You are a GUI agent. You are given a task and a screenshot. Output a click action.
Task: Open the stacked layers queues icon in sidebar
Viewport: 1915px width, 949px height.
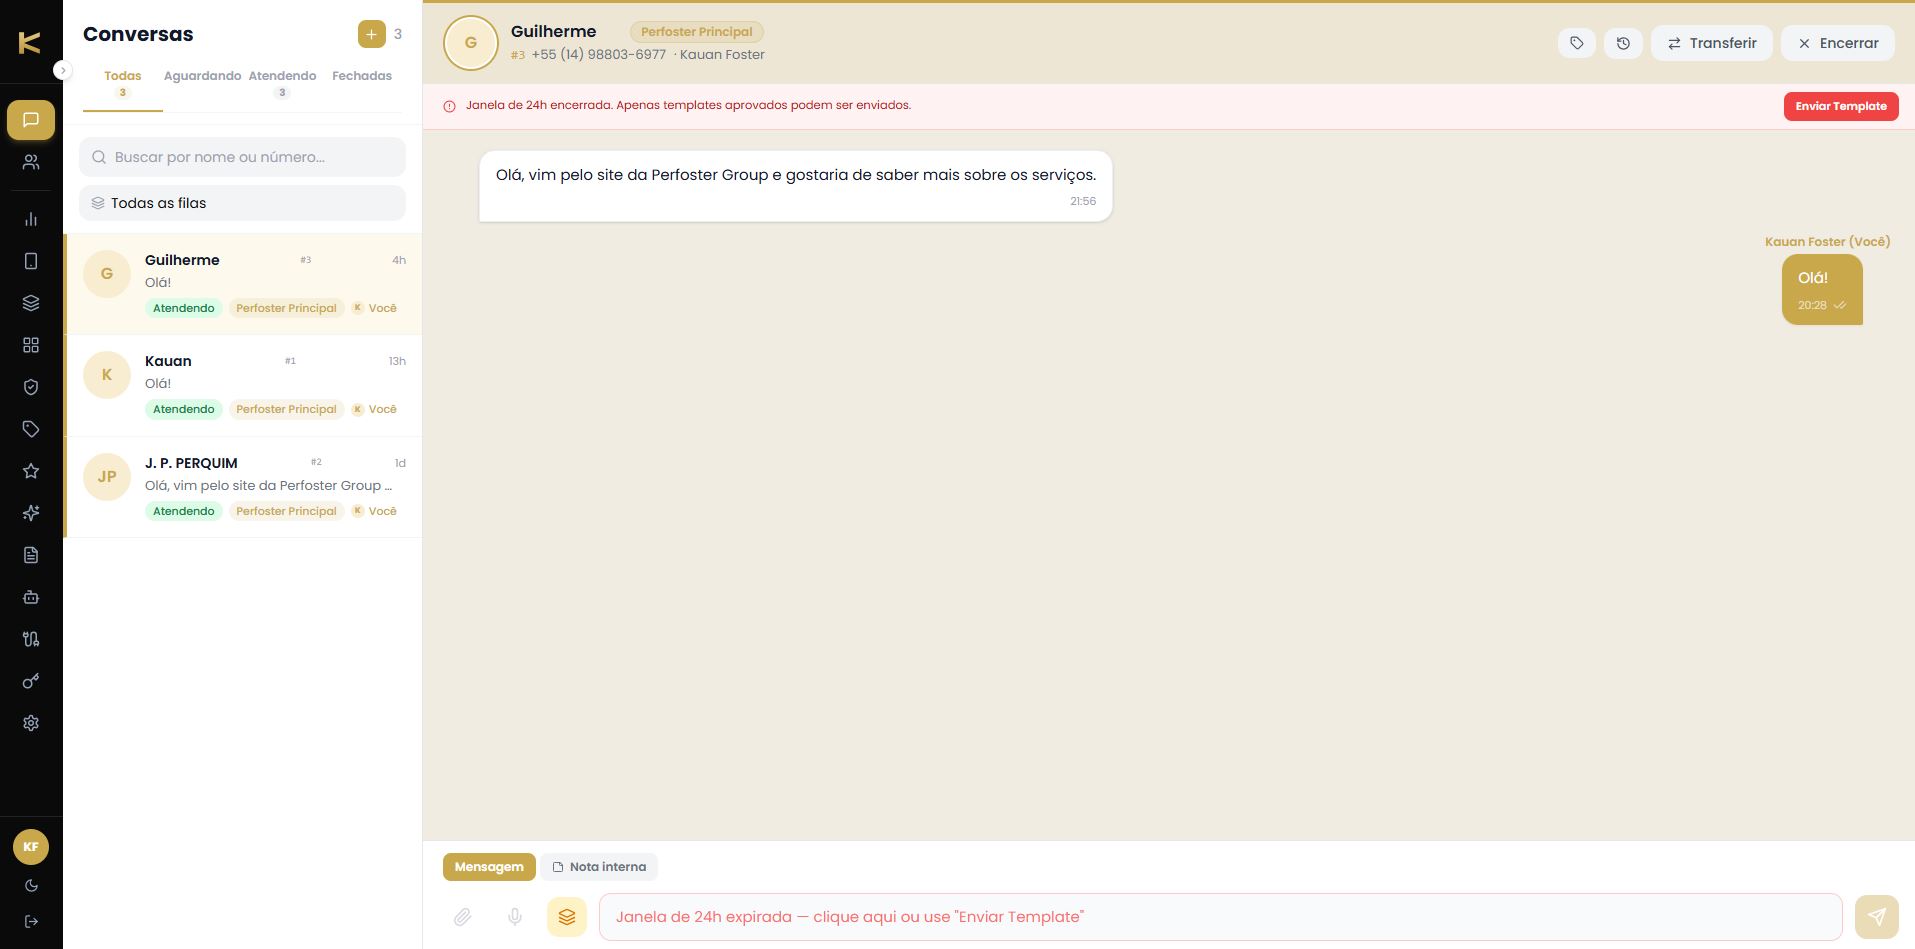[31, 303]
